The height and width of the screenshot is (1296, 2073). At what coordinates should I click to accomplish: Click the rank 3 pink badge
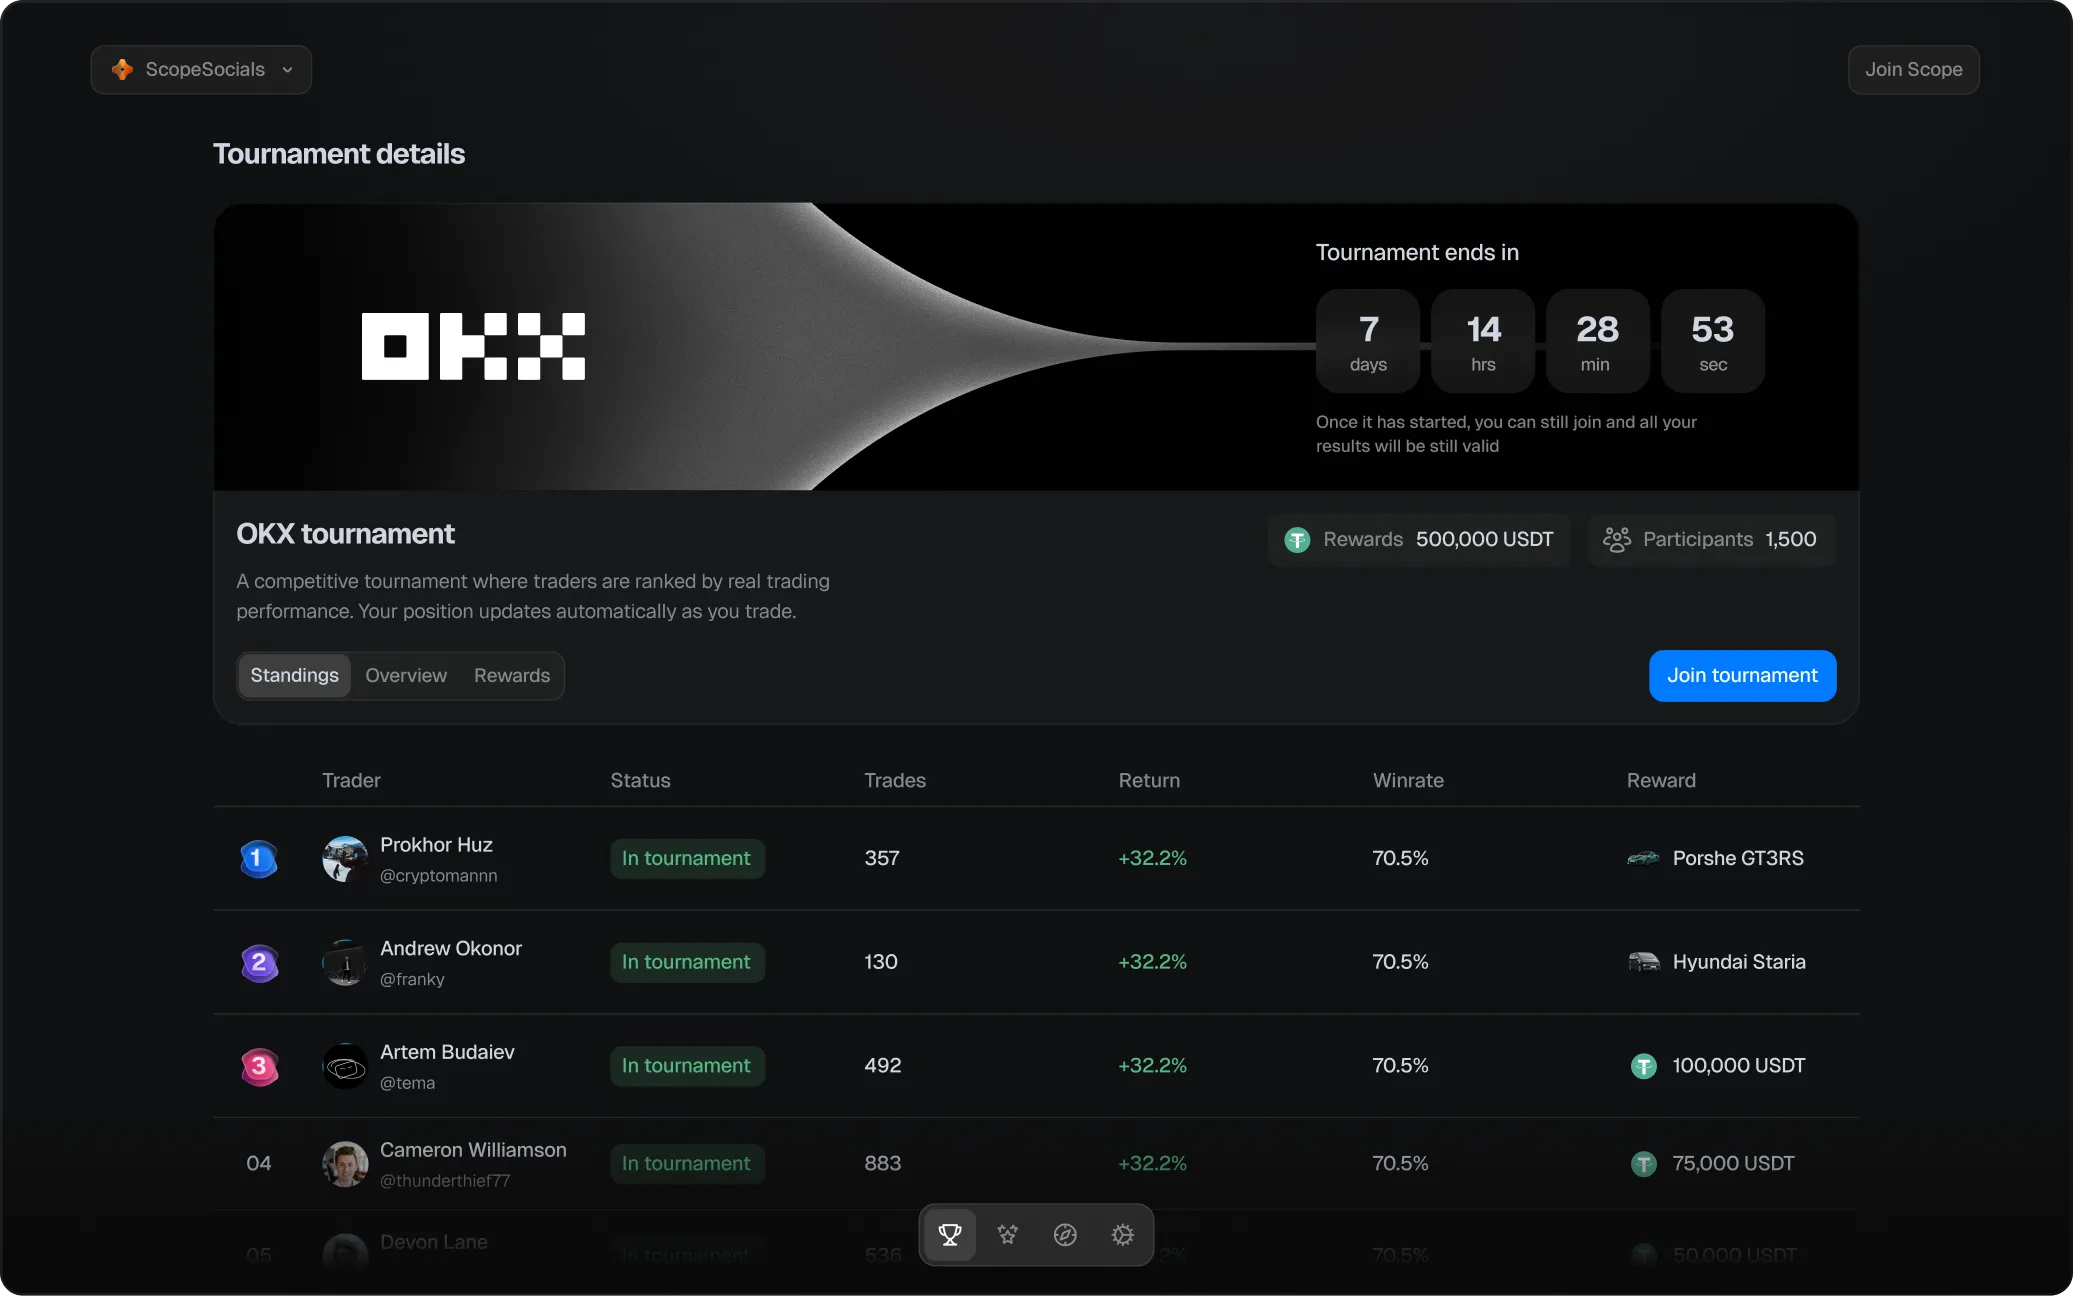[259, 1066]
